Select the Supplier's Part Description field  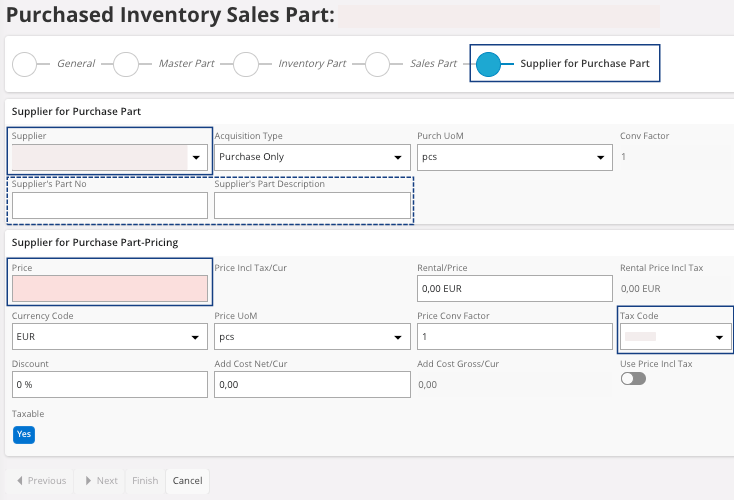click(x=312, y=205)
